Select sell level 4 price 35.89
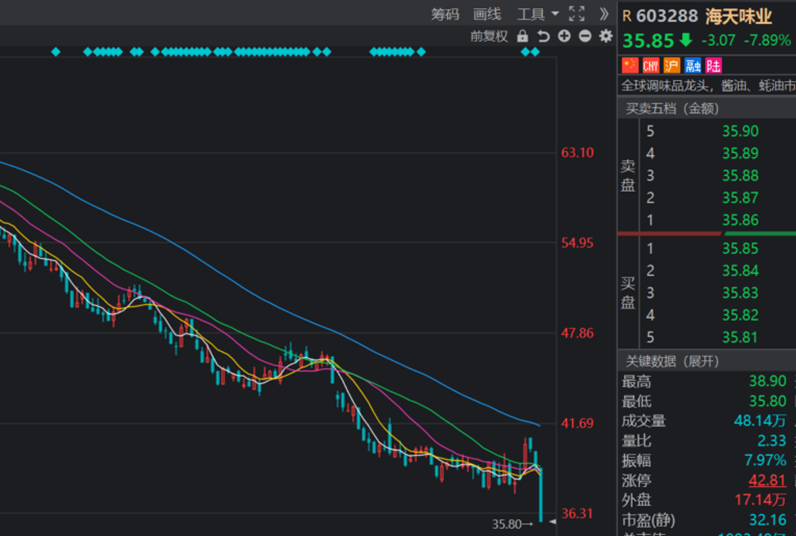Screen dimensions: 796x536 coord(740,153)
